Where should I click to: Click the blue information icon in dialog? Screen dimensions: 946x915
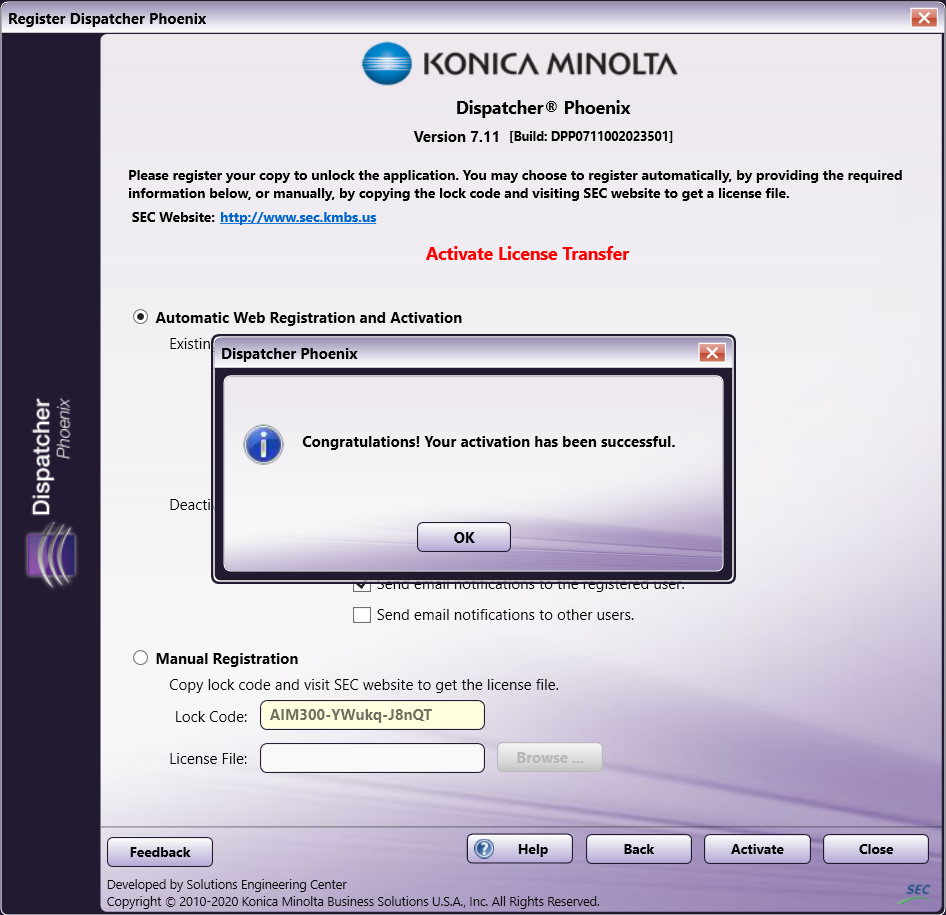point(263,445)
